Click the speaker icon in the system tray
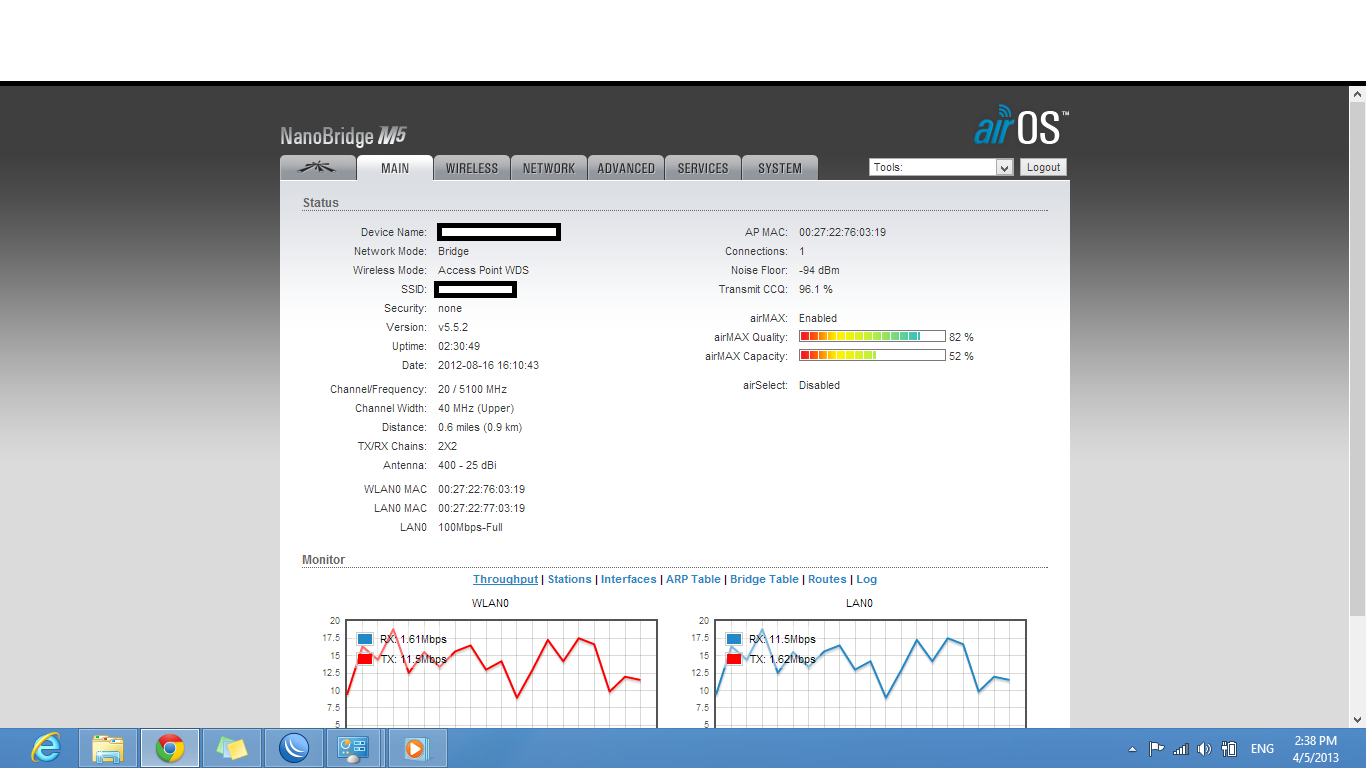Screen dimensions: 1366x768 (x=1204, y=747)
